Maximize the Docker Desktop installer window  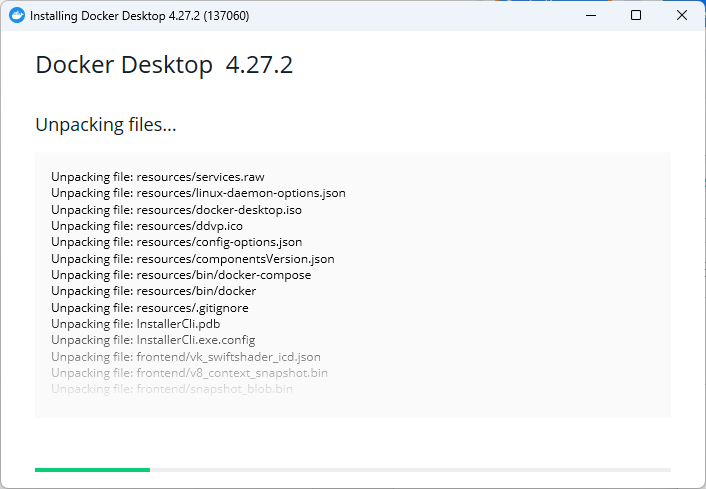pos(636,15)
